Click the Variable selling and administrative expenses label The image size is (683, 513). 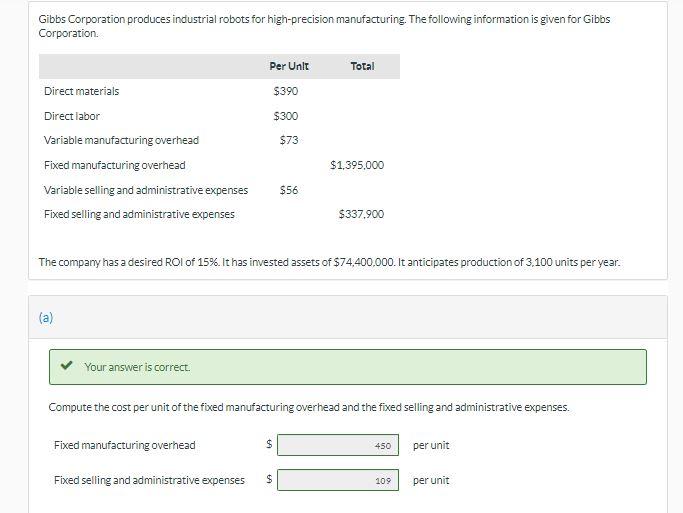pos(146,190)
